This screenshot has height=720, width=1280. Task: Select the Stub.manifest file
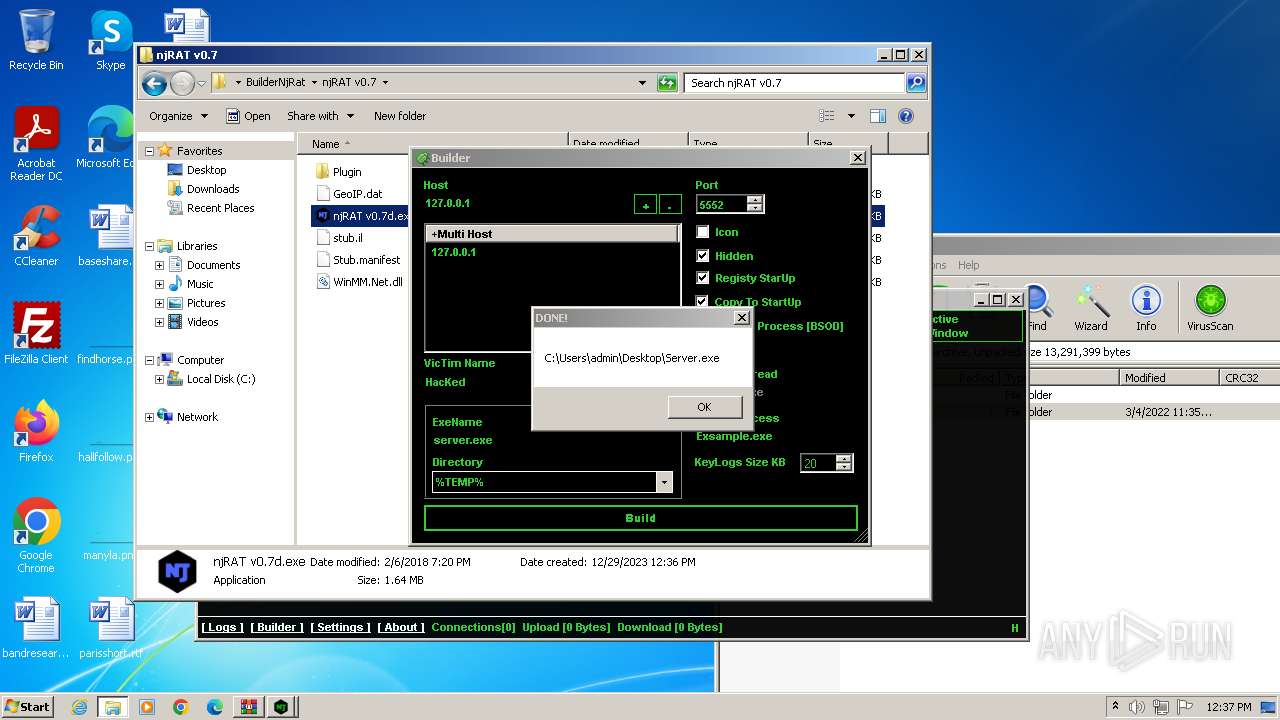pos(358,260)
